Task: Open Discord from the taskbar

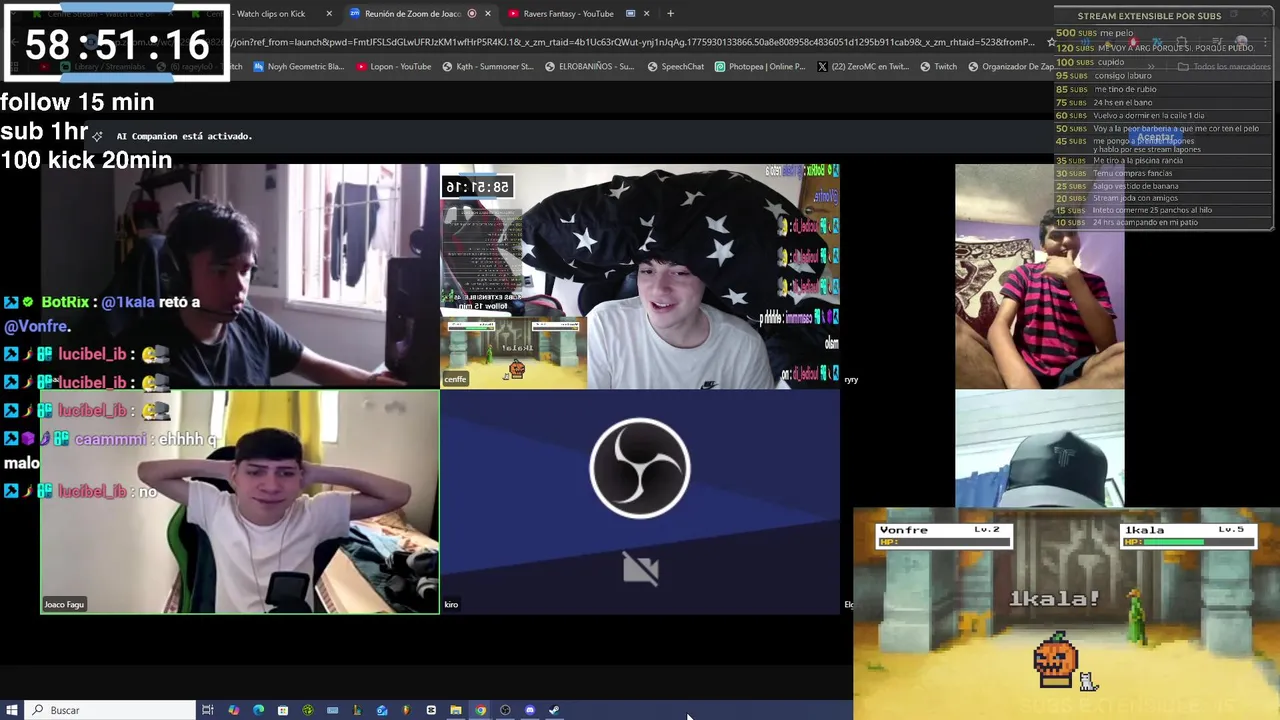Action: (x=530, y=710)
